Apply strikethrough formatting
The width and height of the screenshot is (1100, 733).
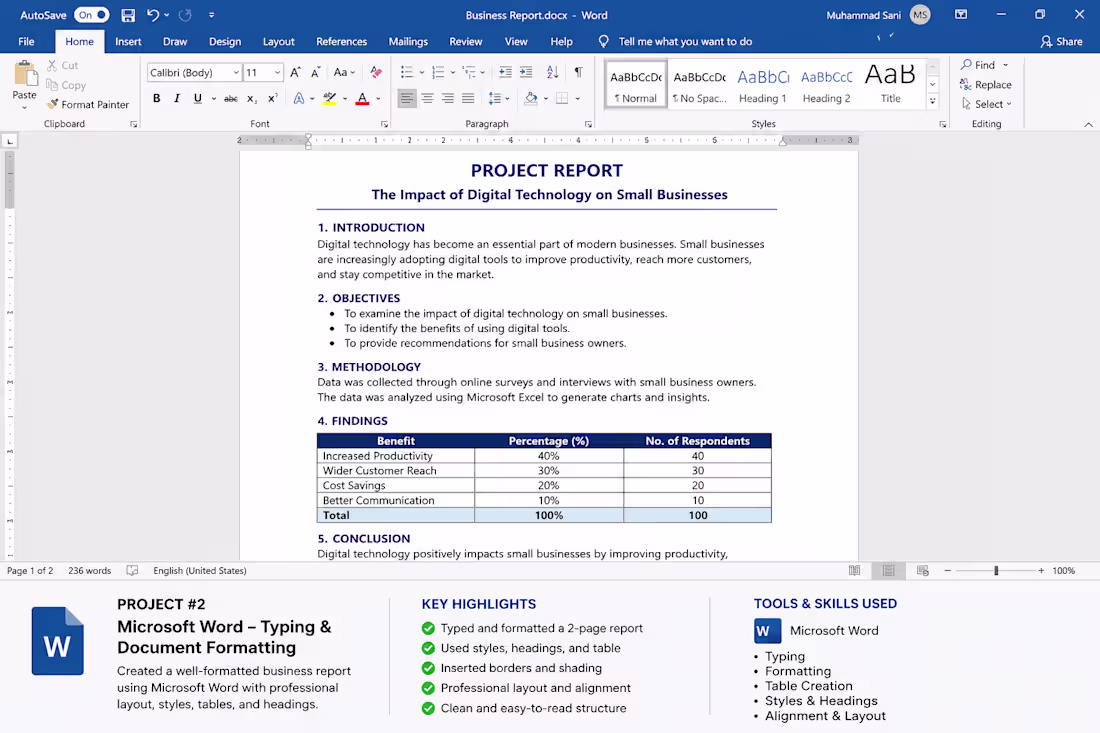tap(231, 99)
